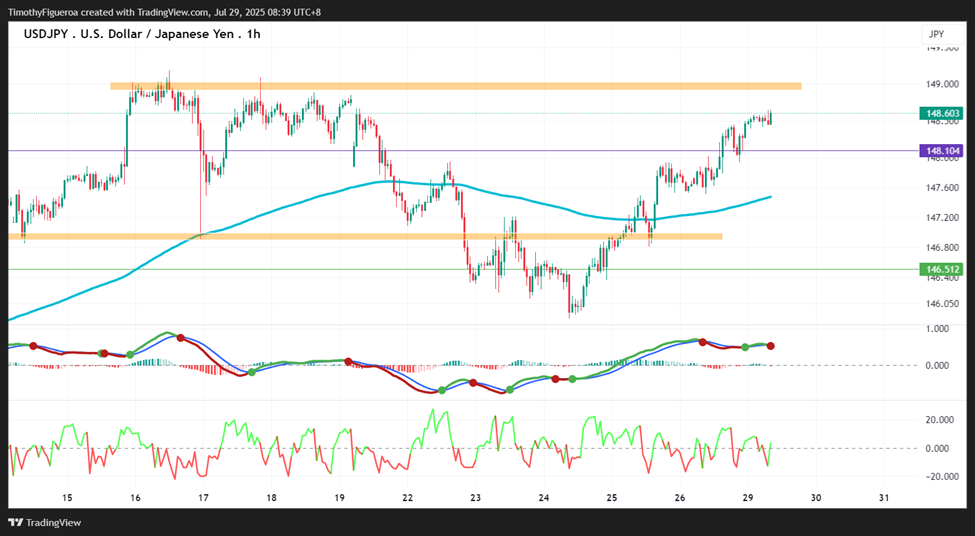
Task: Select the green 146.512 price level label
Action: 941,269
